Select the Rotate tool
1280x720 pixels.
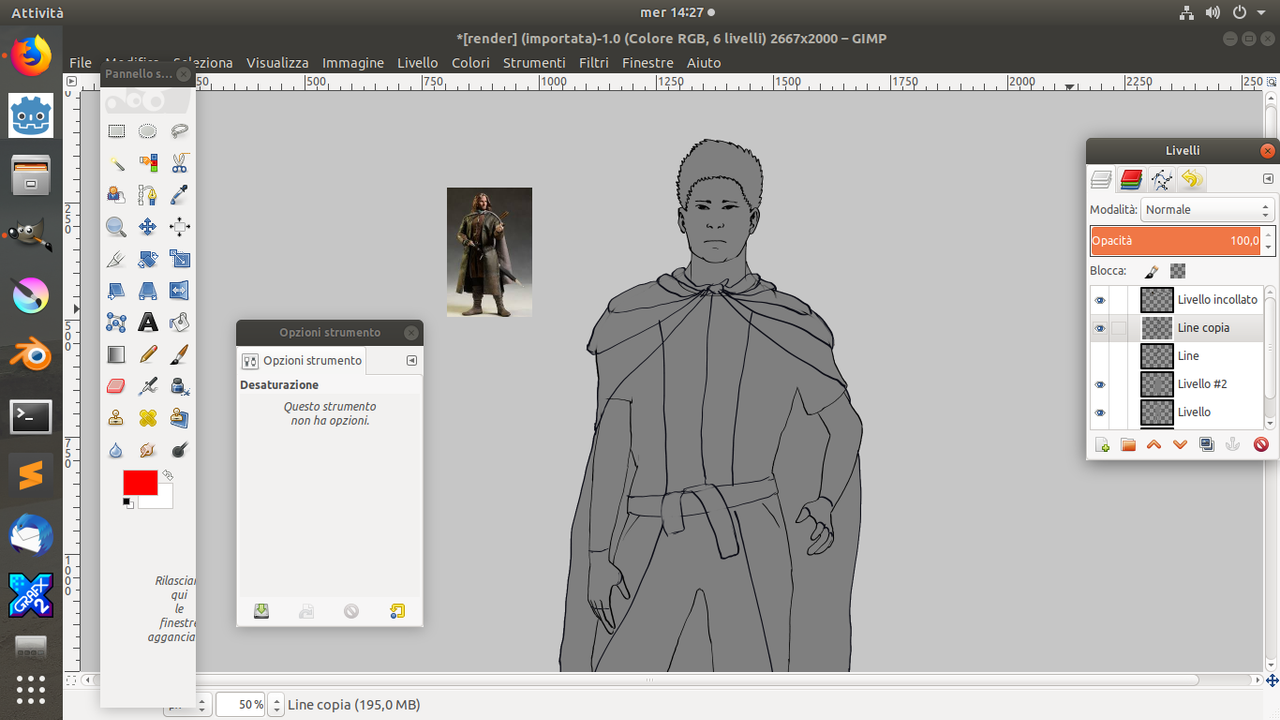(x=148, y=259)
